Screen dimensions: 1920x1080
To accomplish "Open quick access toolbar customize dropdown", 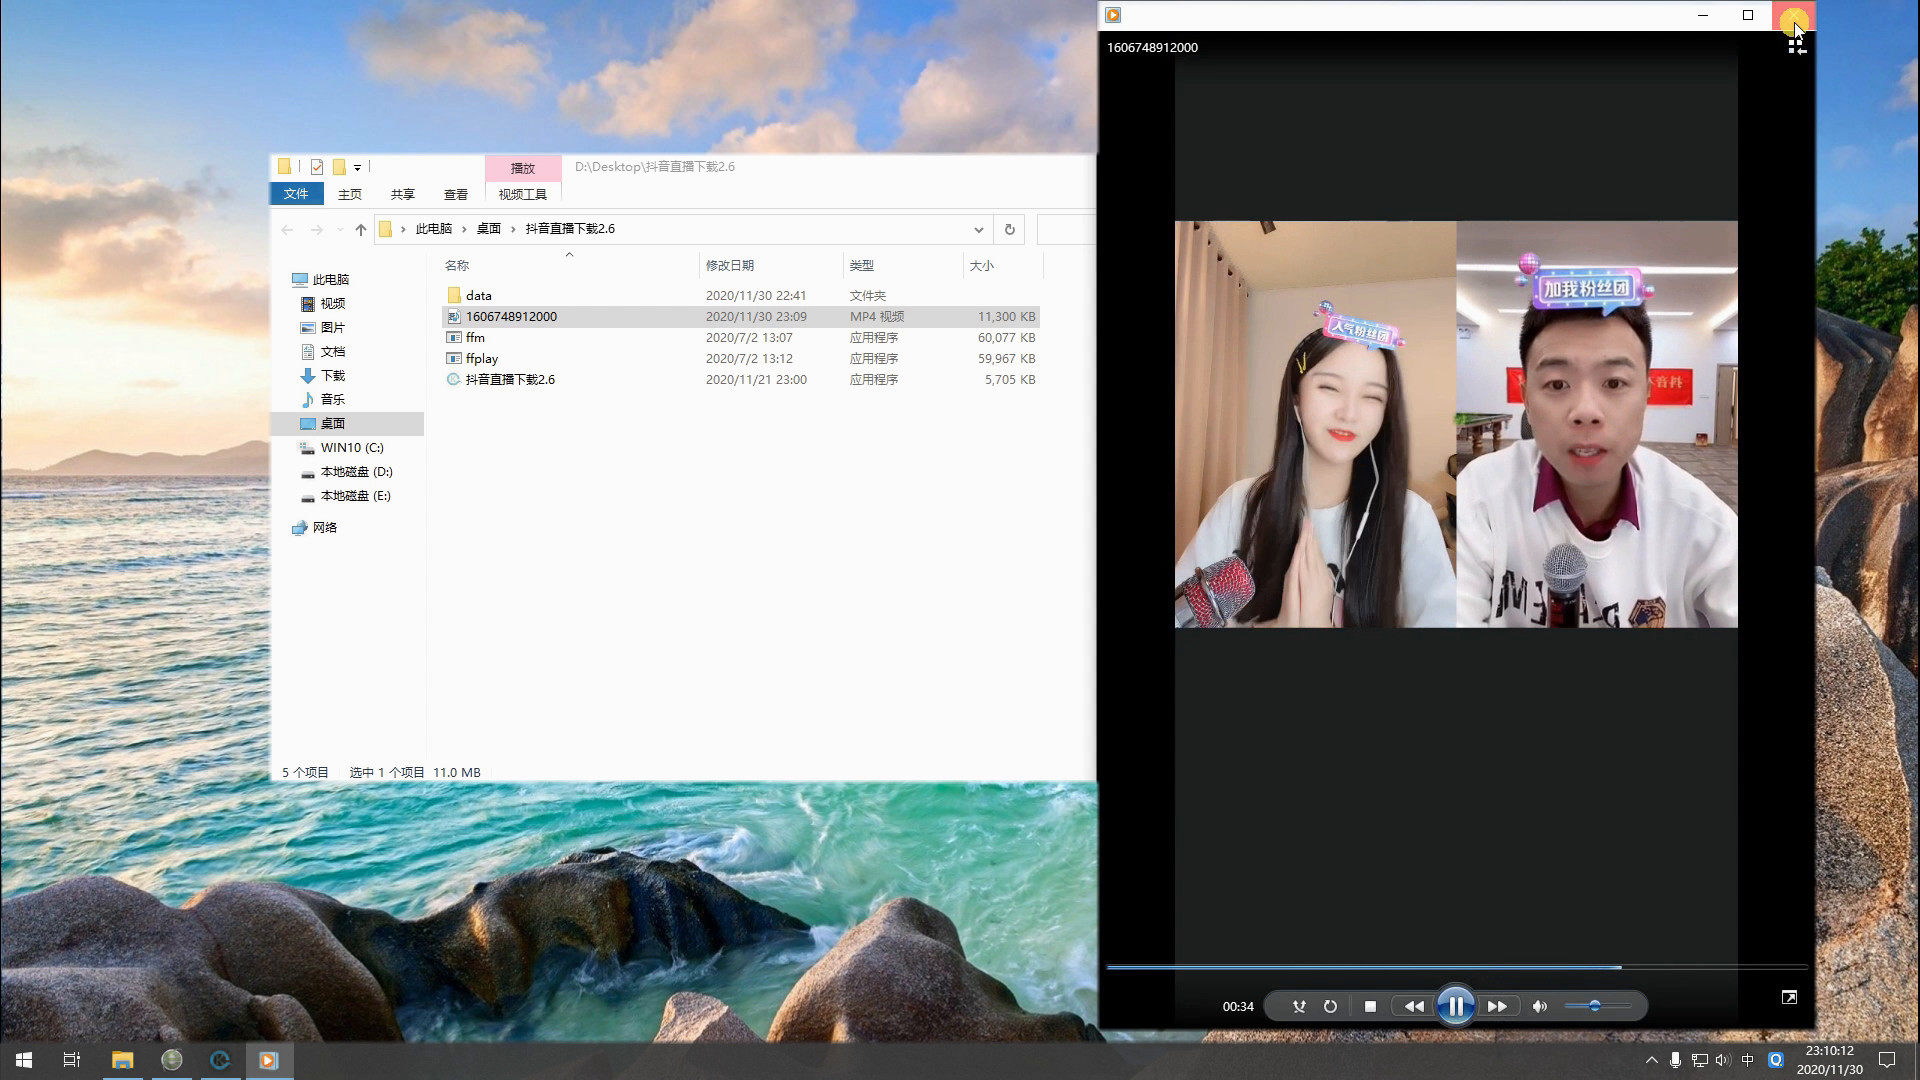I will (x=357, y=167).
